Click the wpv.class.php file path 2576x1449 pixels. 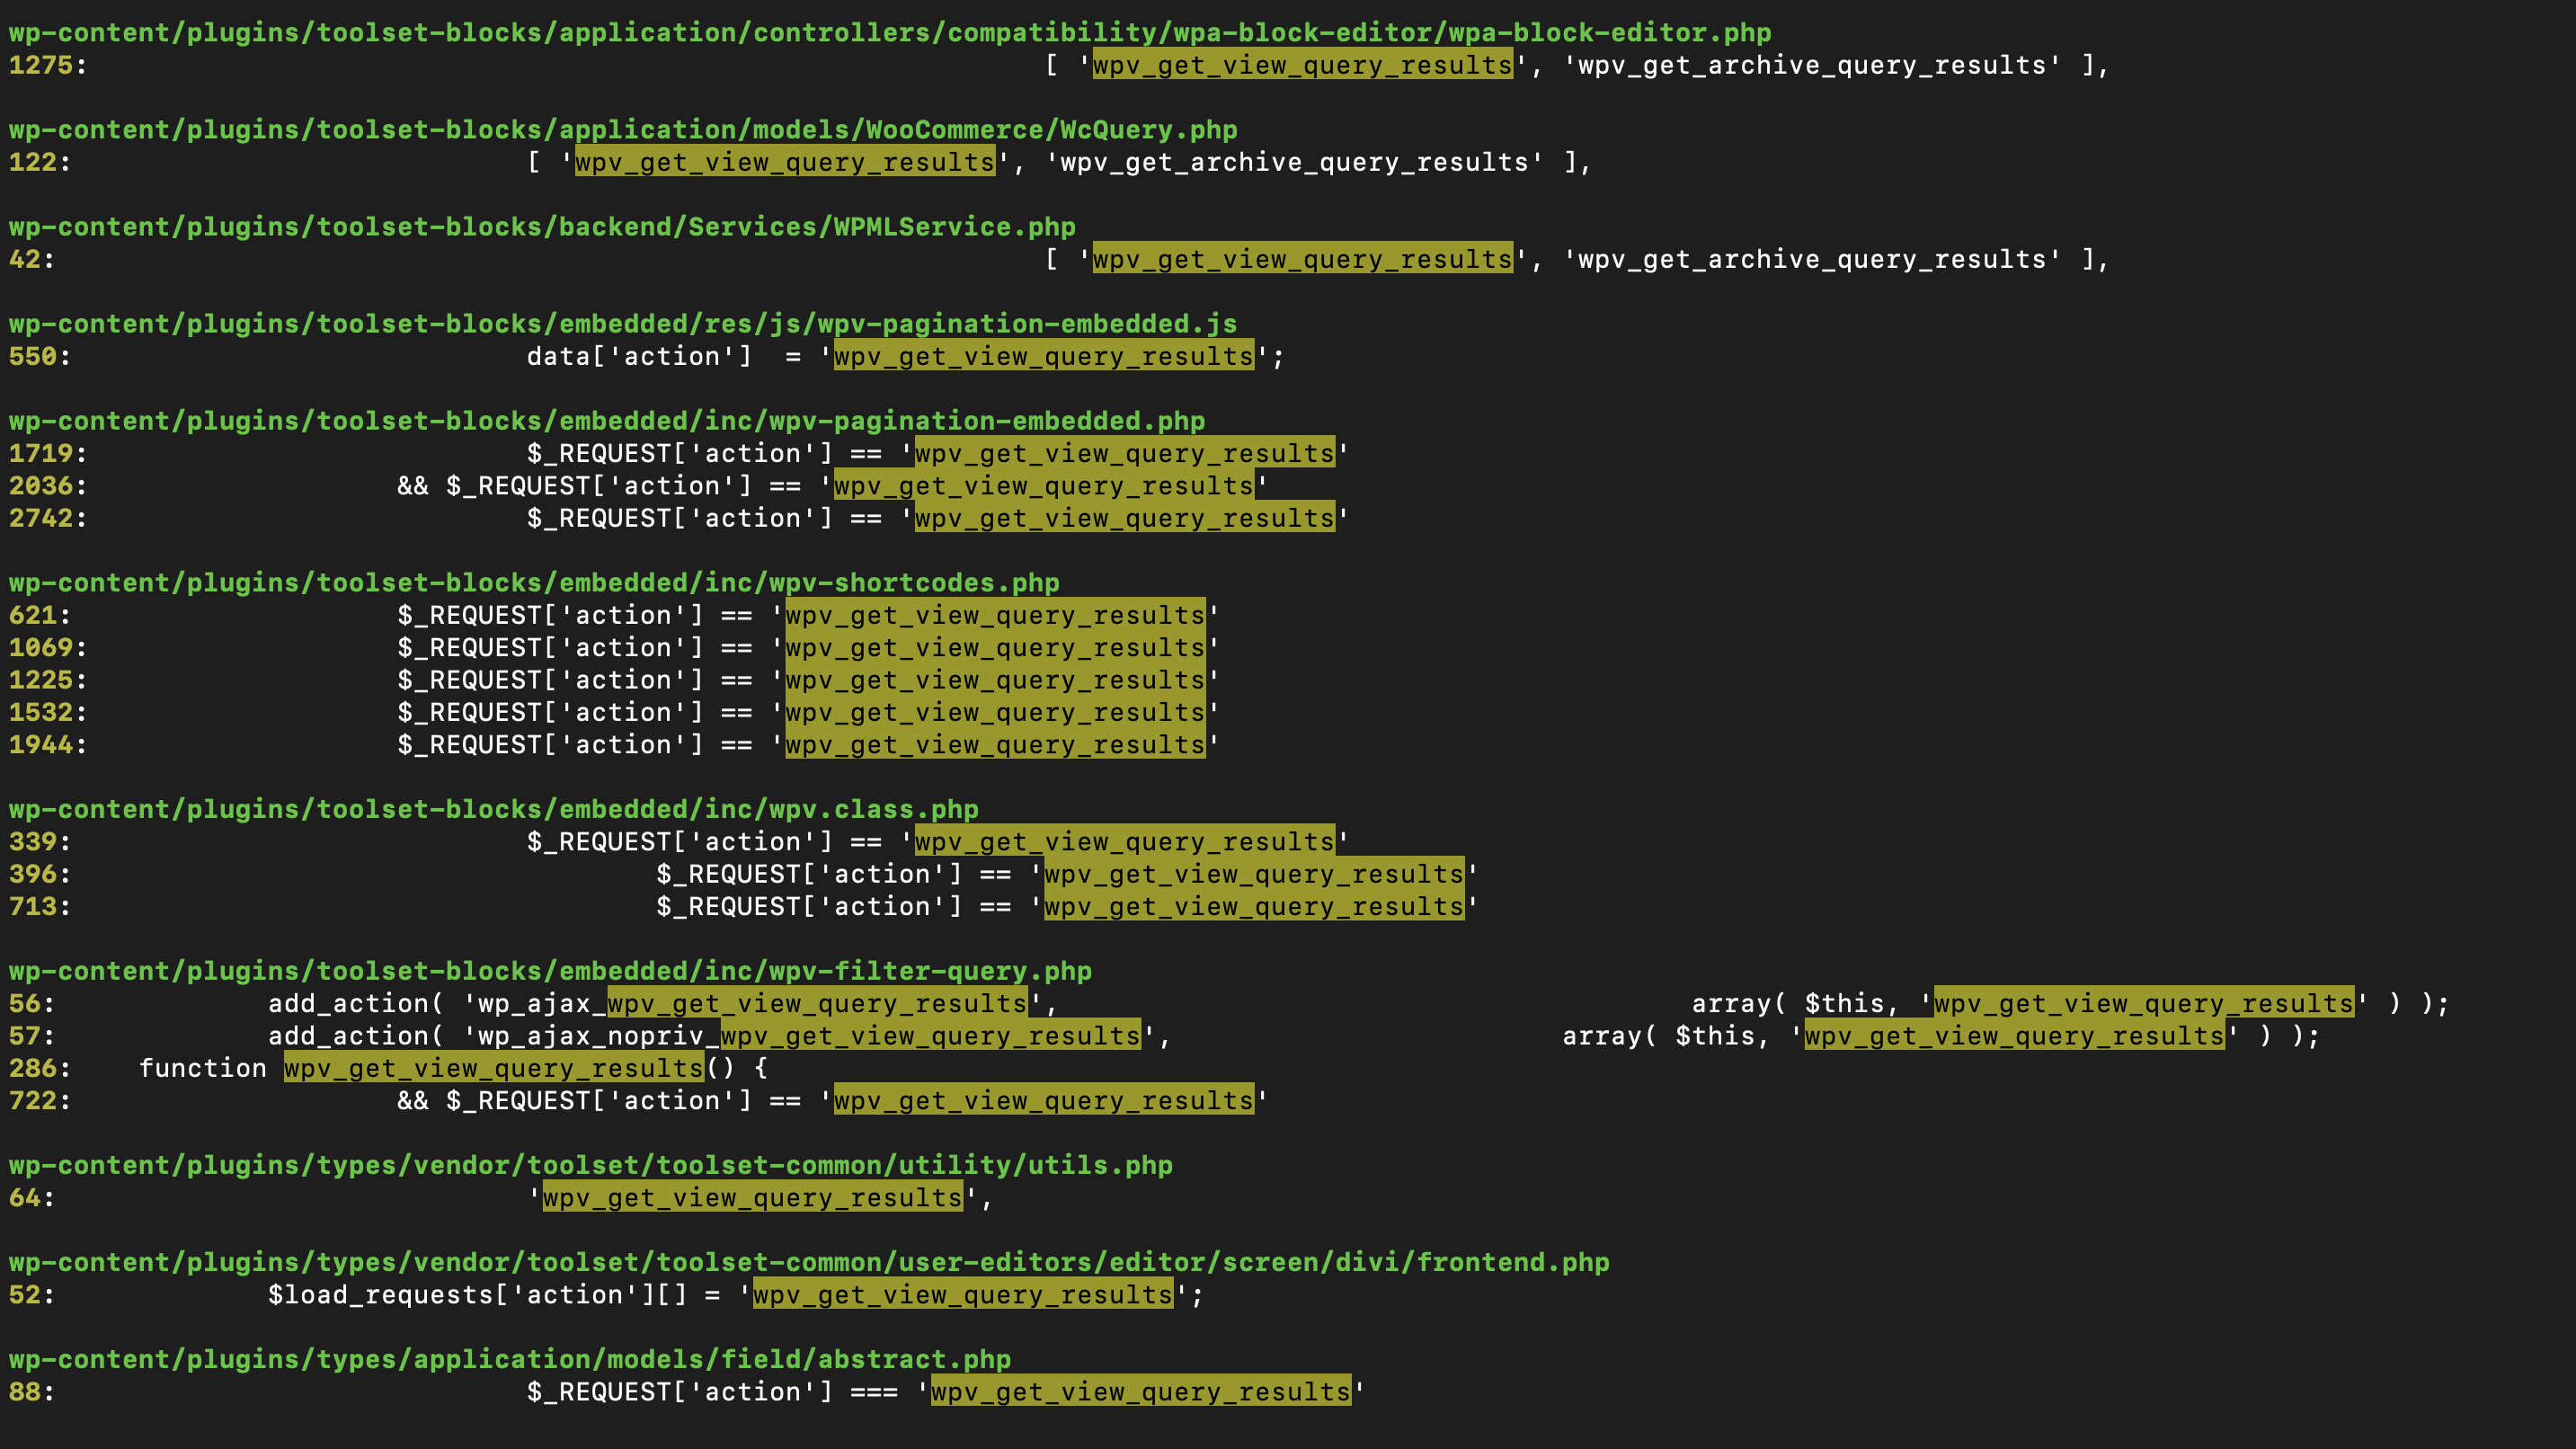tap(494, 809)
